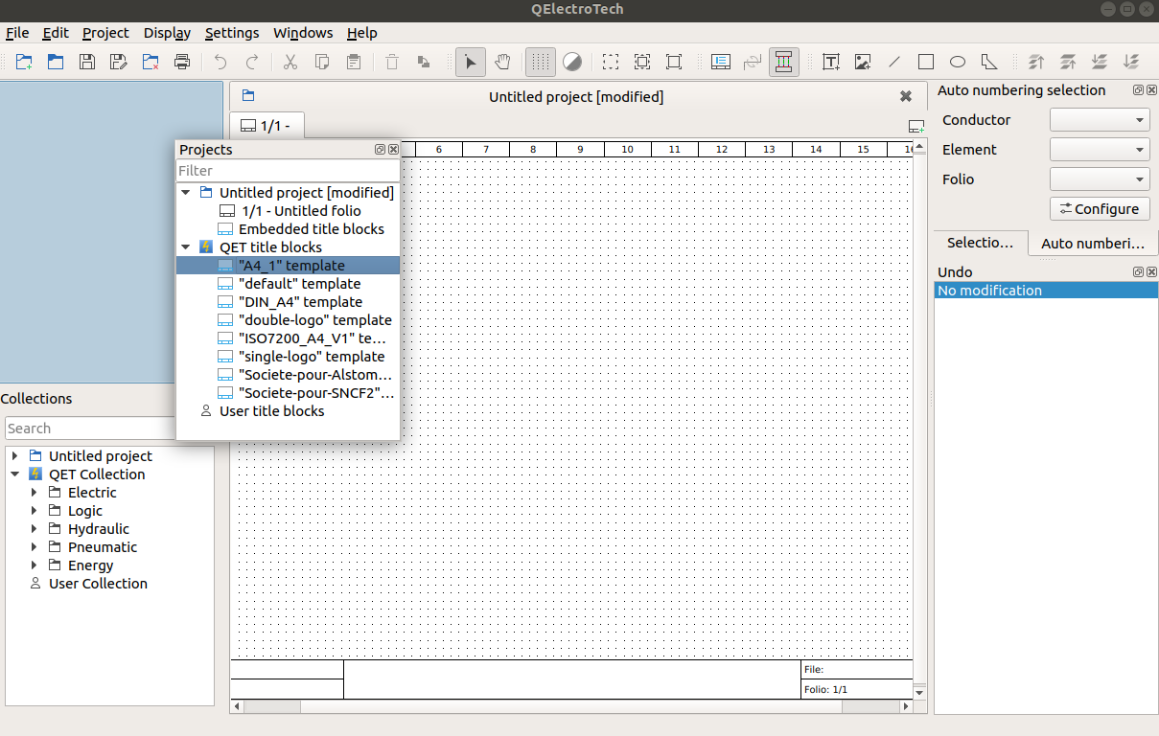Screen dimensions: 1159x736
Task: Close the project via folder-x icon
Action: coord(150,62)
